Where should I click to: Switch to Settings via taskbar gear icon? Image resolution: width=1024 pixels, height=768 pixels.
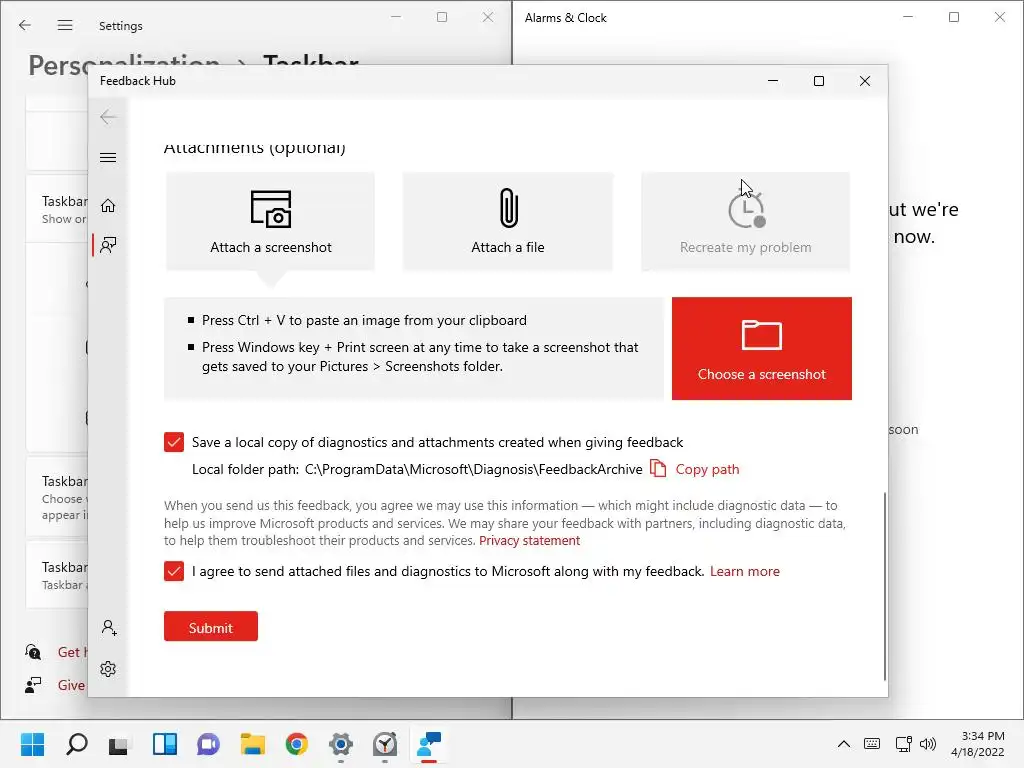coord(341,744)
